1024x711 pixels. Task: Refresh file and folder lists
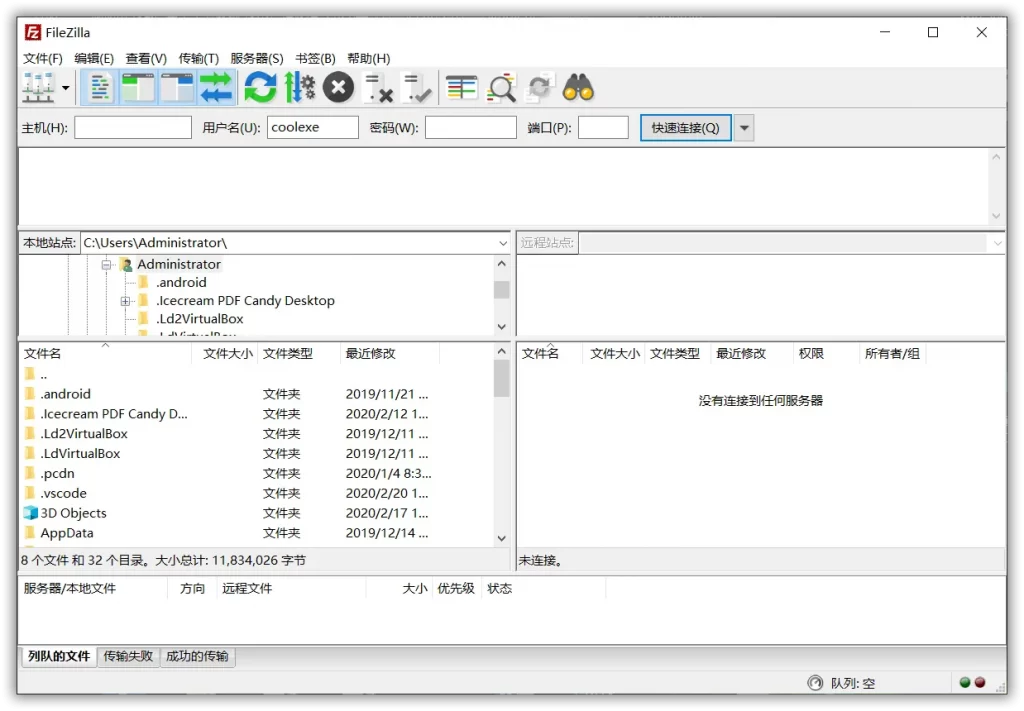(x=260, y=87)
